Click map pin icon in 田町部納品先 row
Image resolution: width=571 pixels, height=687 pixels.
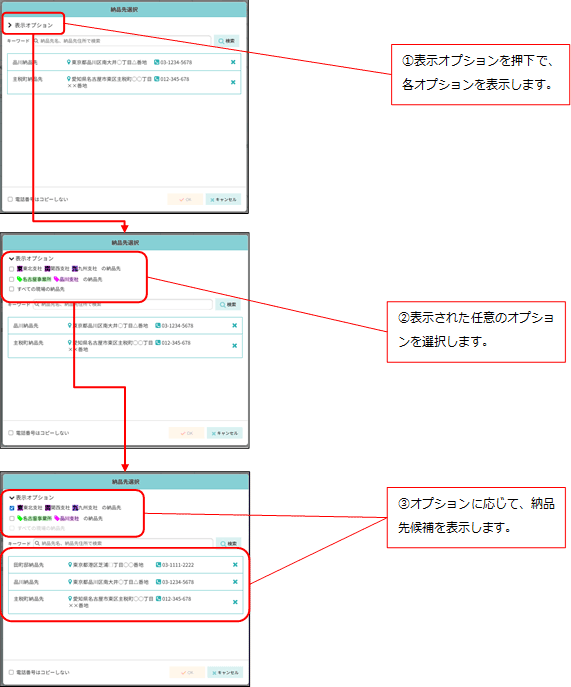70,565
